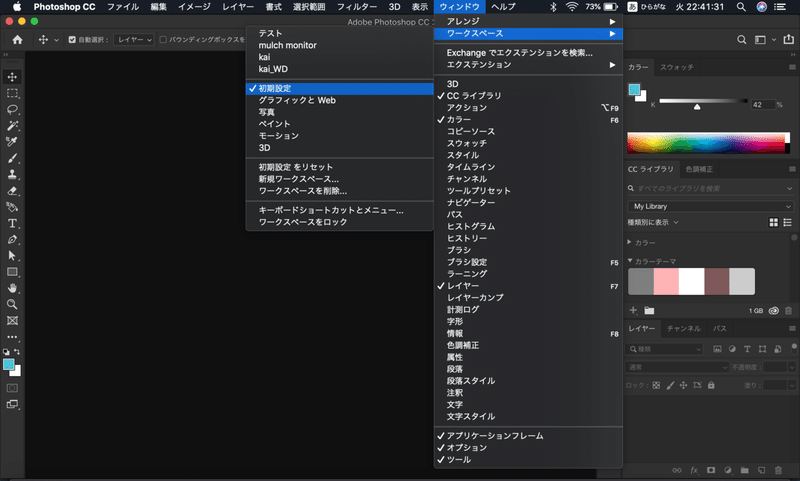Viewport: 800px width, 481px height.
Task: Select the Horizontal Type tool
Action: (x=12, y=223)
